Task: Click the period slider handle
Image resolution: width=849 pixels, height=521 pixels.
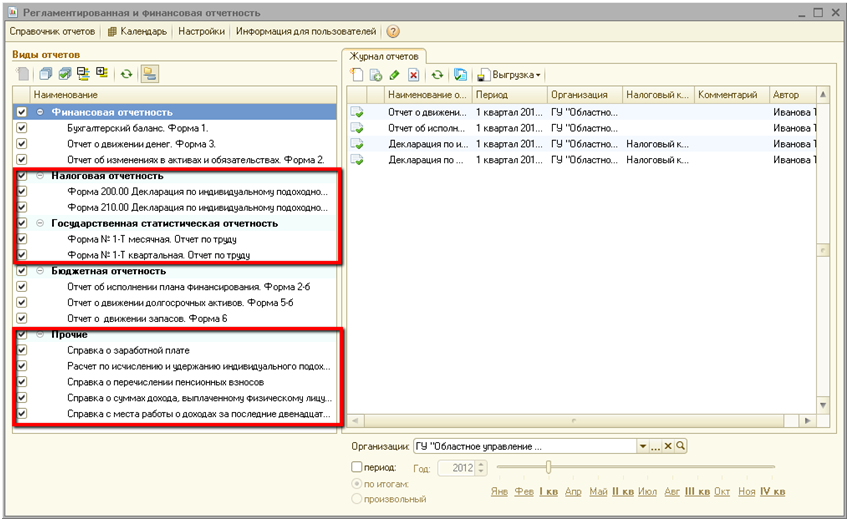Action: 548,467
